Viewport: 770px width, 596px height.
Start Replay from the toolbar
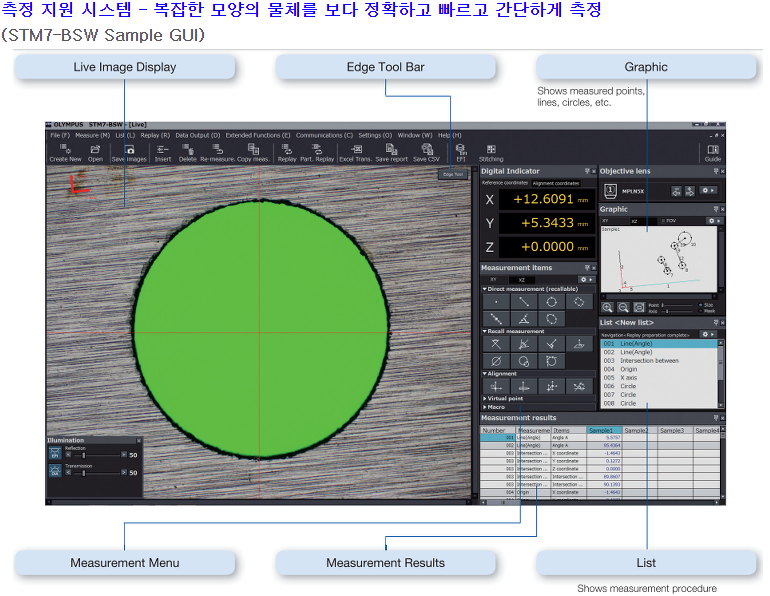point(287,151)
